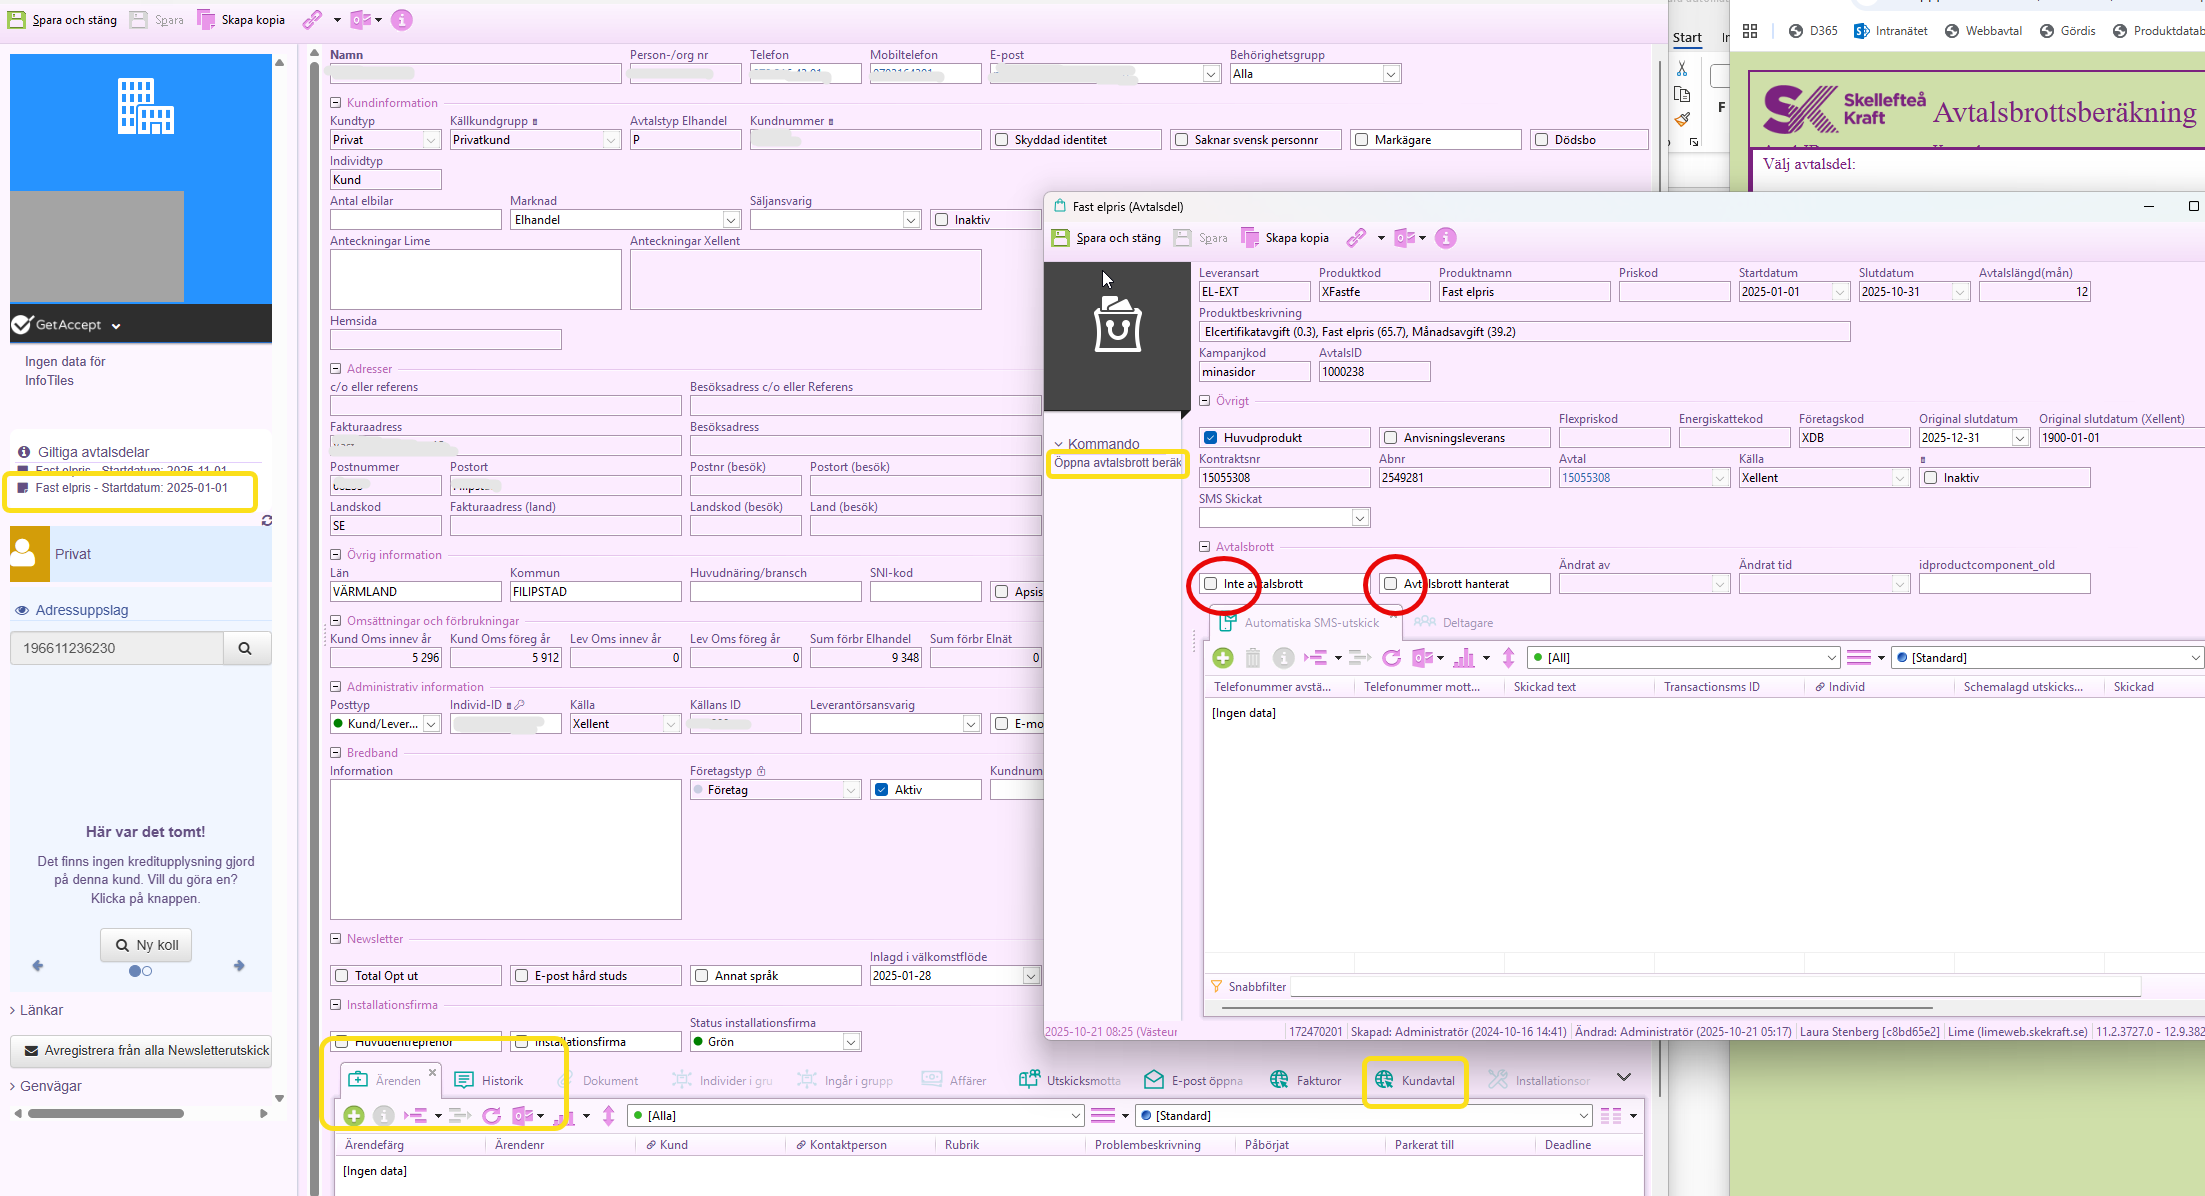
Task: Open the Behörighetsgrupp dropdown
Action: 1390,74
